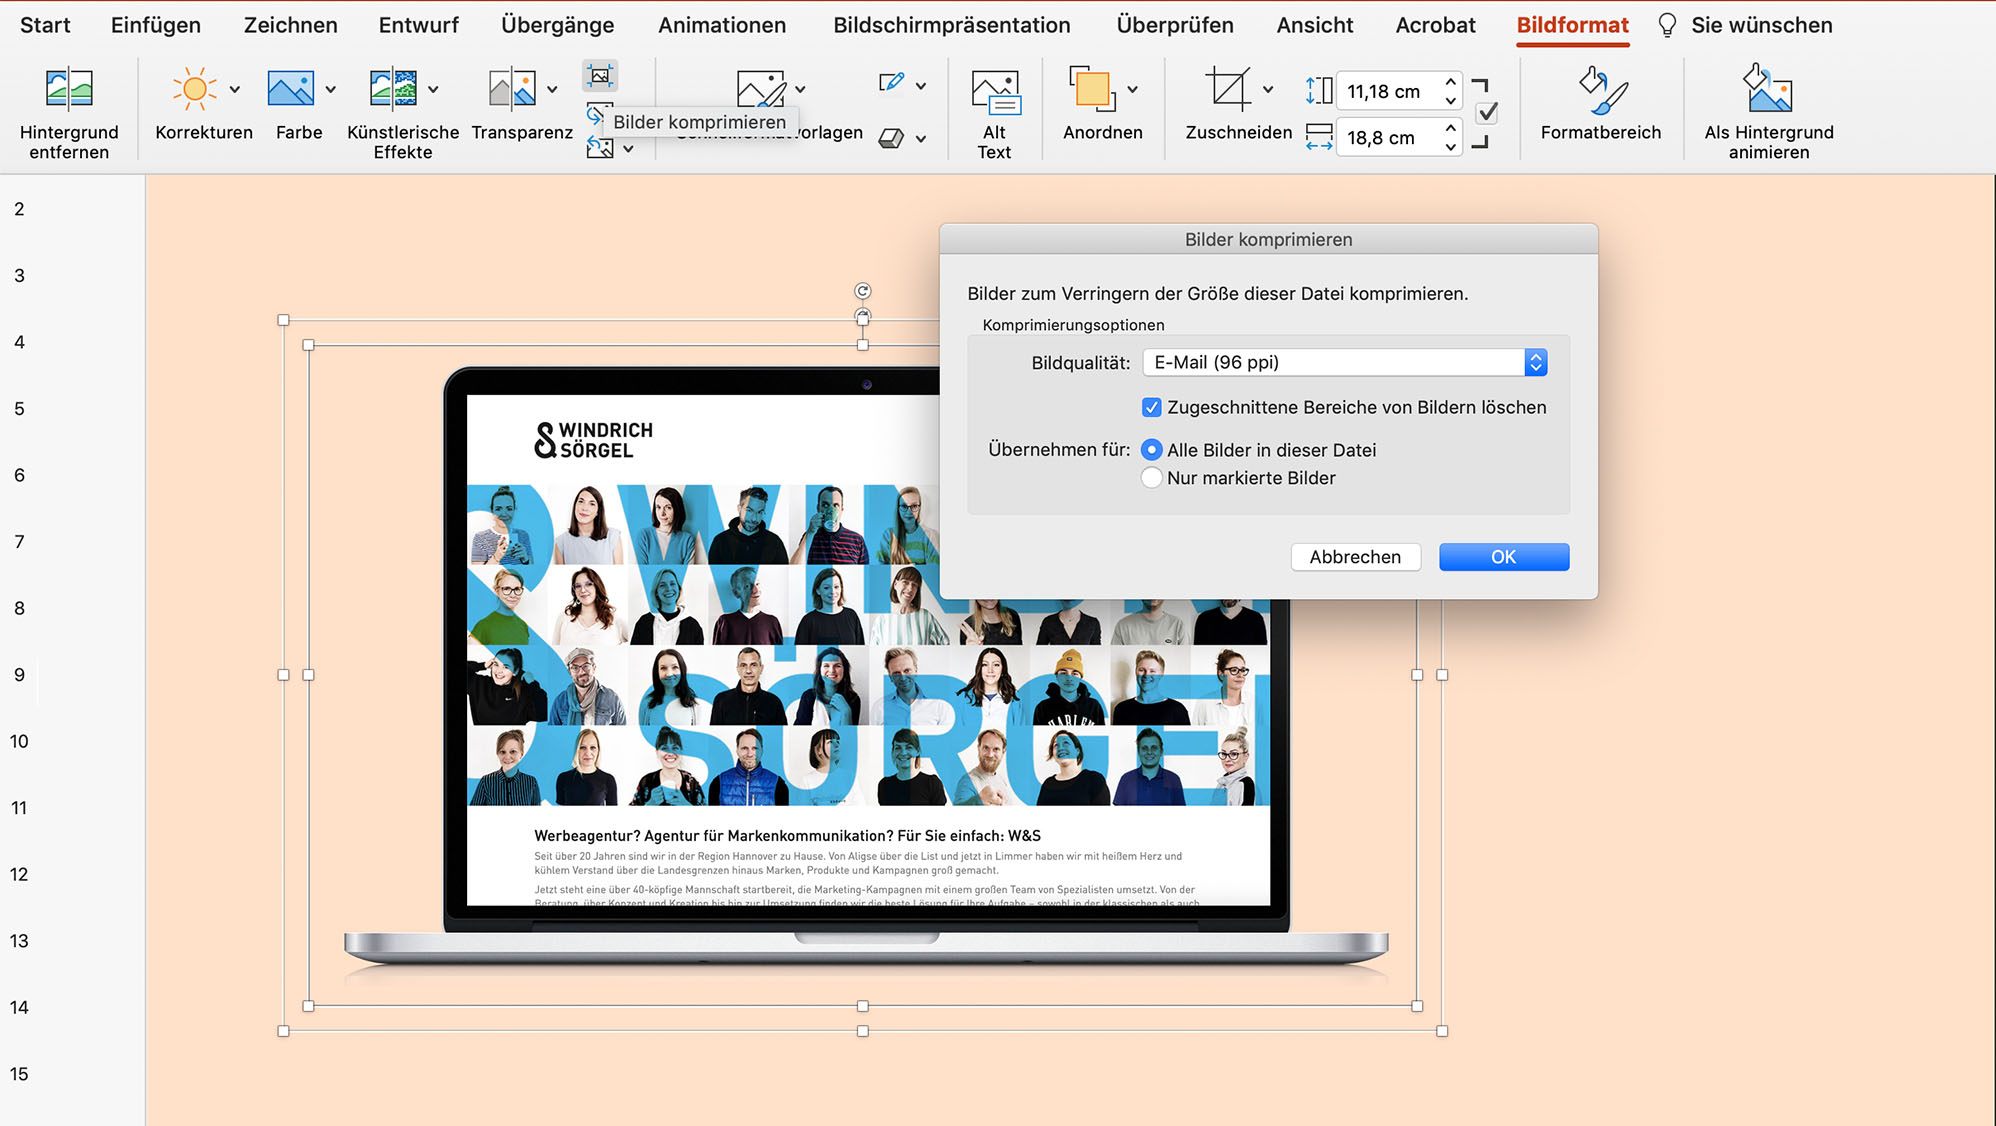Image resolution: width=1996 pixels, height=1126 pixels.
Task: Expand the Zuschneiden dropdown arrow
Action: (x=1268, y=89)
